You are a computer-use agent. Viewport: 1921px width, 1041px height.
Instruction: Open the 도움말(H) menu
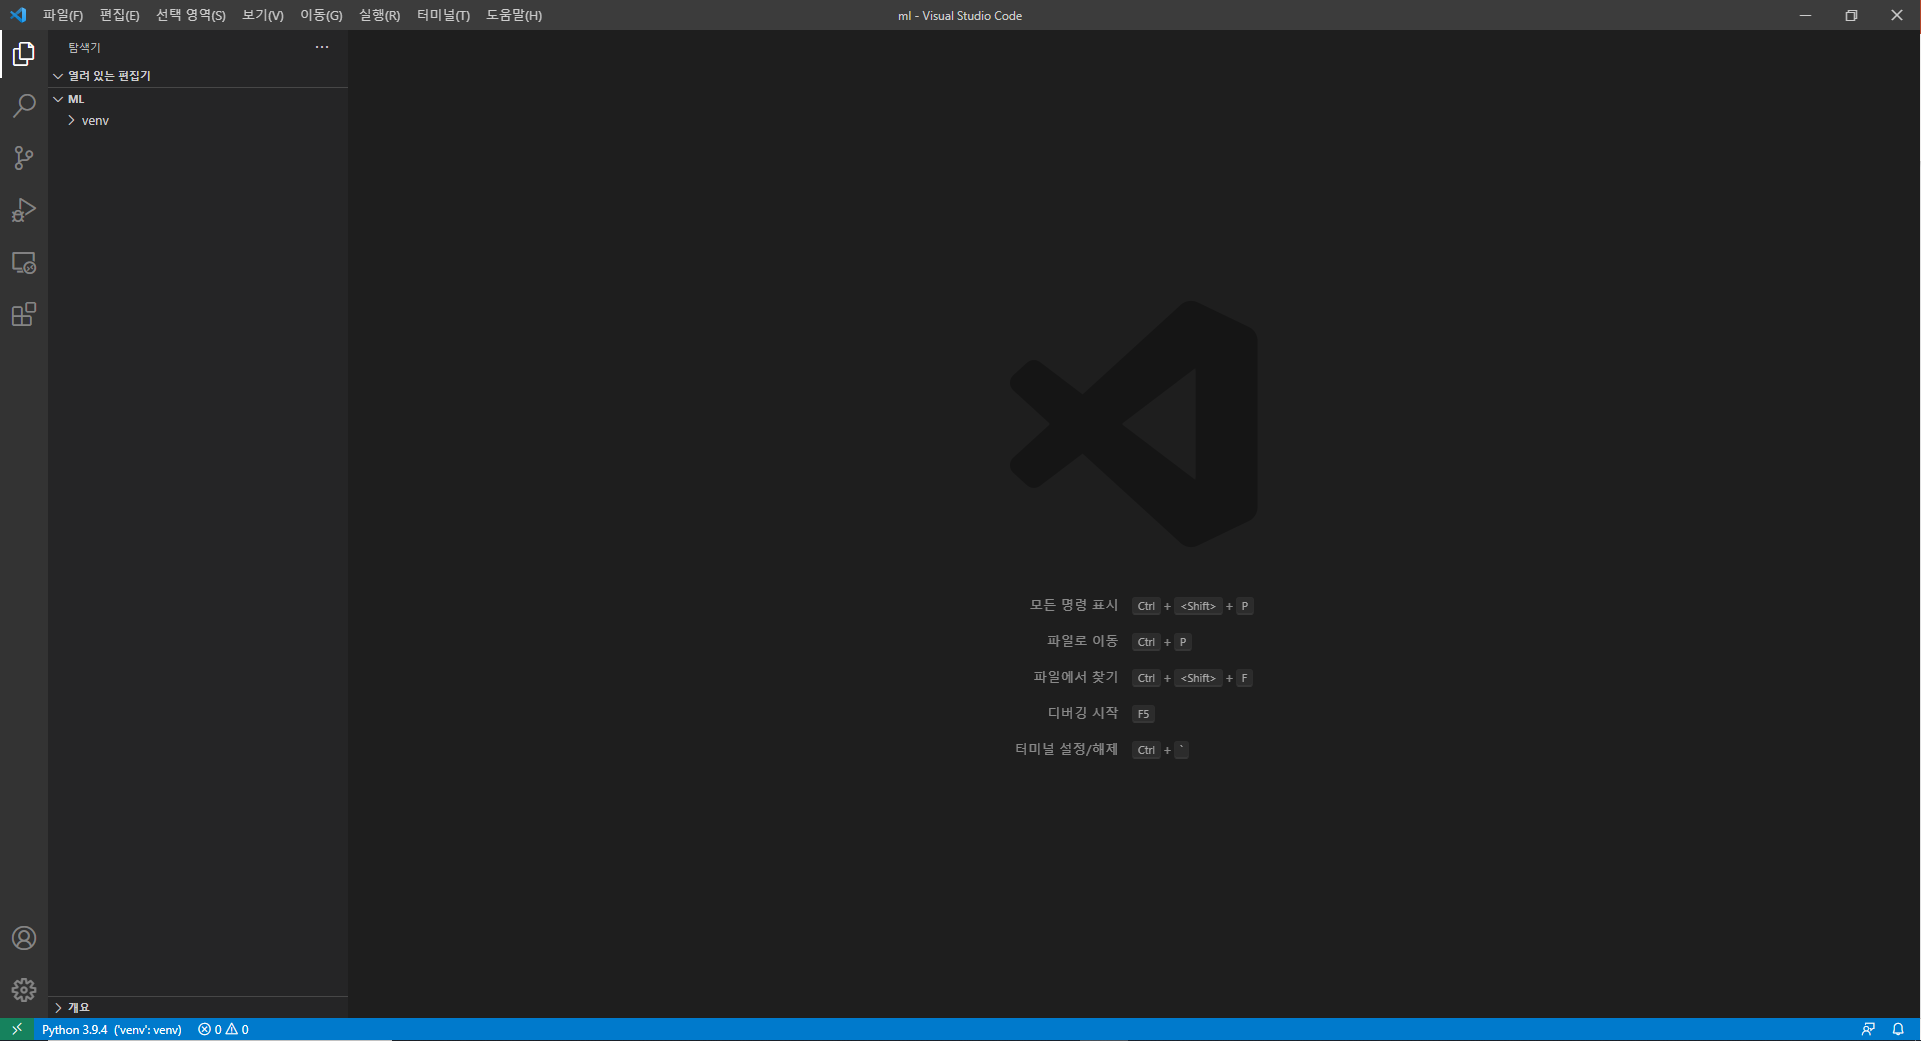[x=514, y=15]
